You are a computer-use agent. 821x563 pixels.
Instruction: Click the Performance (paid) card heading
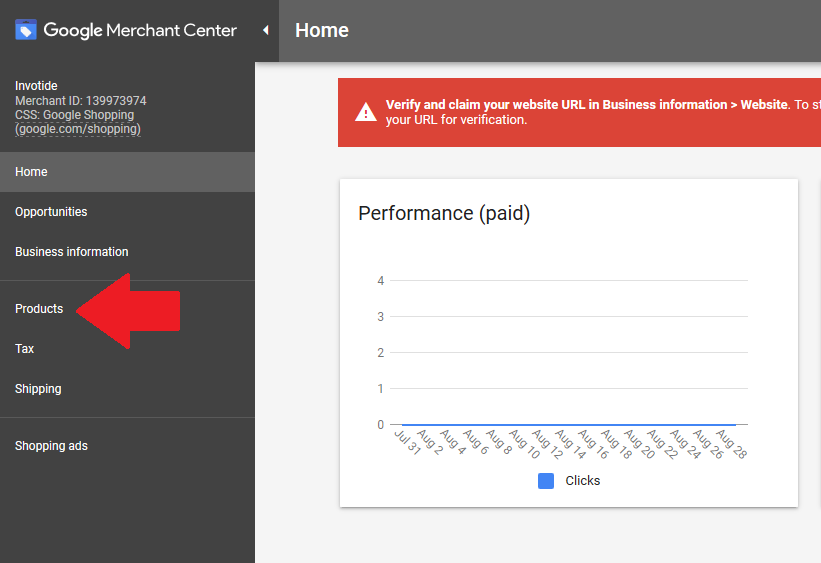(x=444, y=213)
